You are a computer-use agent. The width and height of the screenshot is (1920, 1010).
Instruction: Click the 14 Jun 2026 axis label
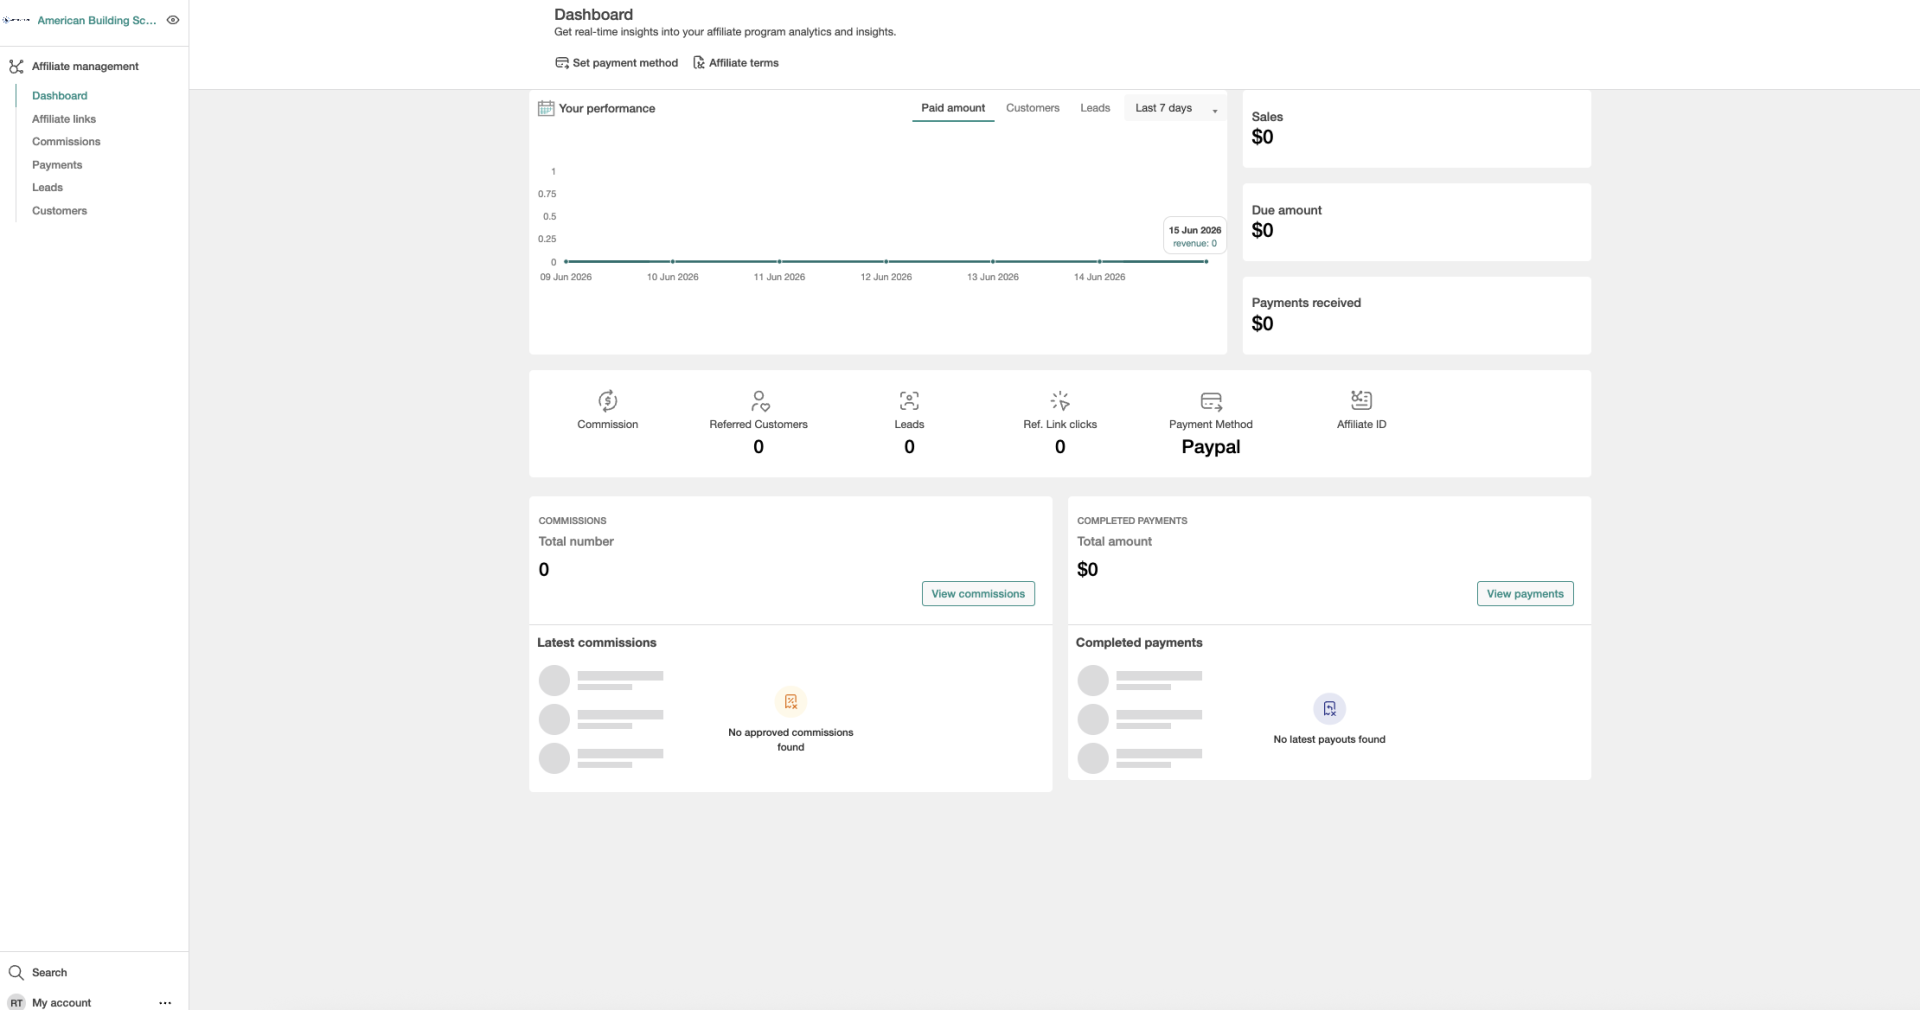click(x=1099, y=277)
